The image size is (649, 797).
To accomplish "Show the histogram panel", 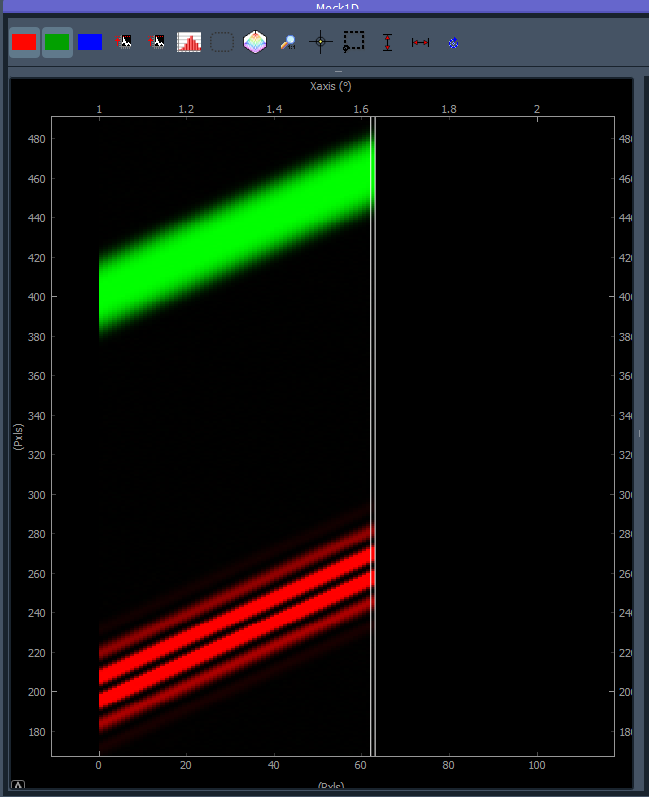I will pos(189,42).
